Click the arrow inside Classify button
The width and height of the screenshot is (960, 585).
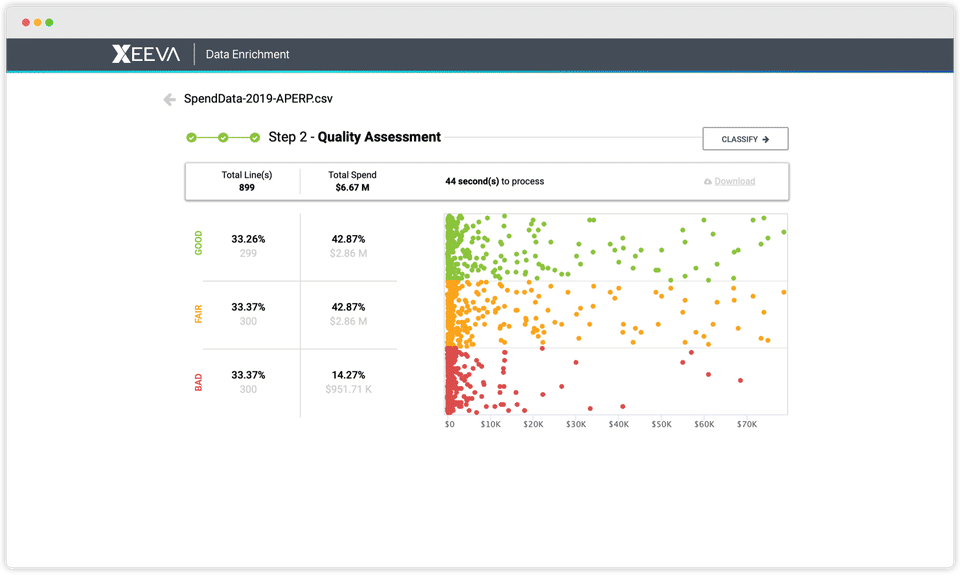click(x=765, y=140)
